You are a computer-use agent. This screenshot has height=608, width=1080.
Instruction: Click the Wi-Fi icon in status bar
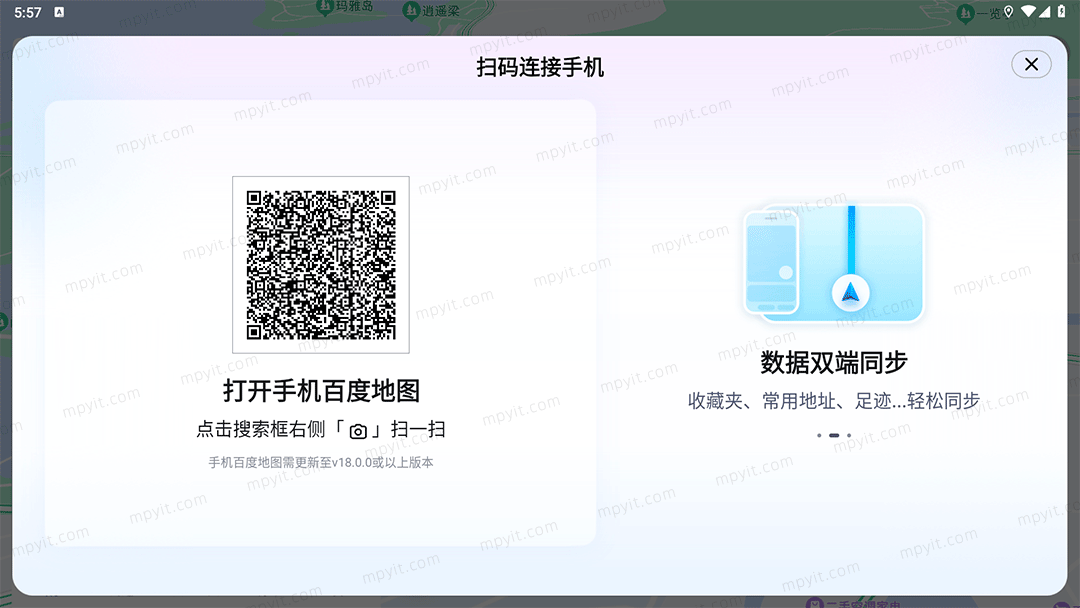pos(1028,12)
